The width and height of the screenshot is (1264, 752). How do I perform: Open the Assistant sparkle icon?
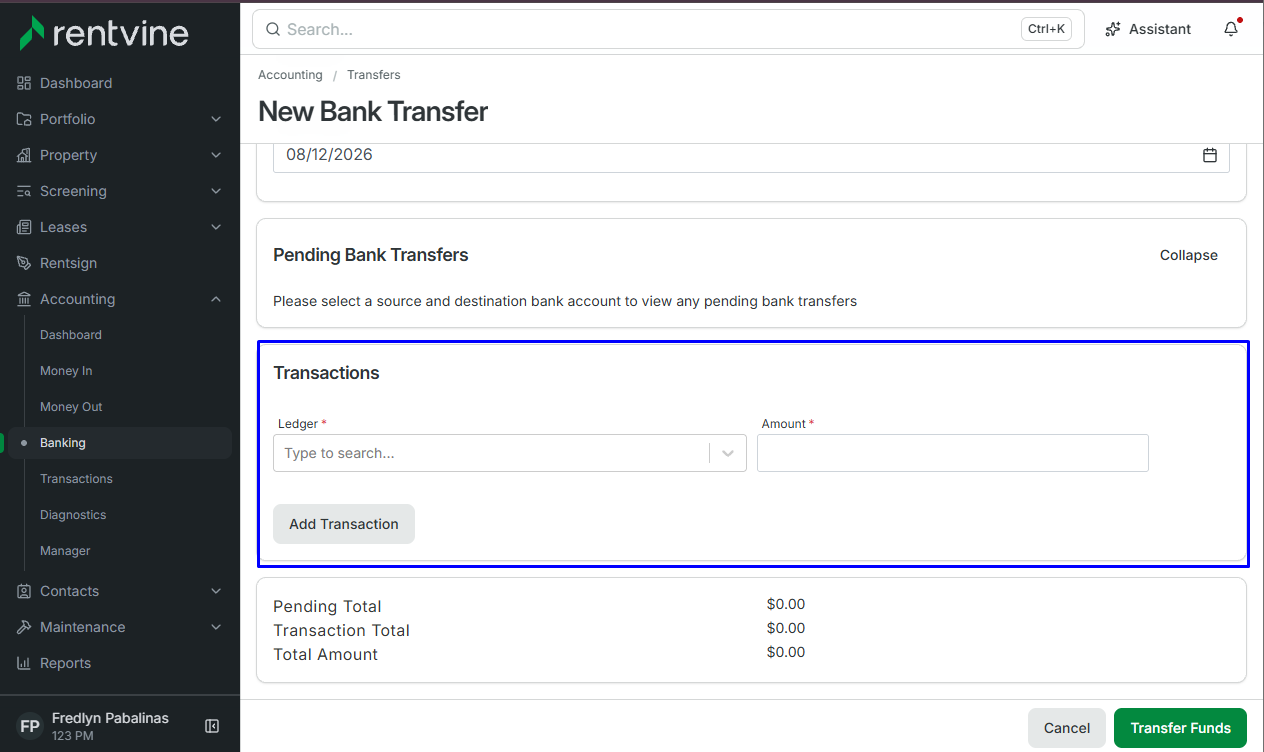(1112, 29)
